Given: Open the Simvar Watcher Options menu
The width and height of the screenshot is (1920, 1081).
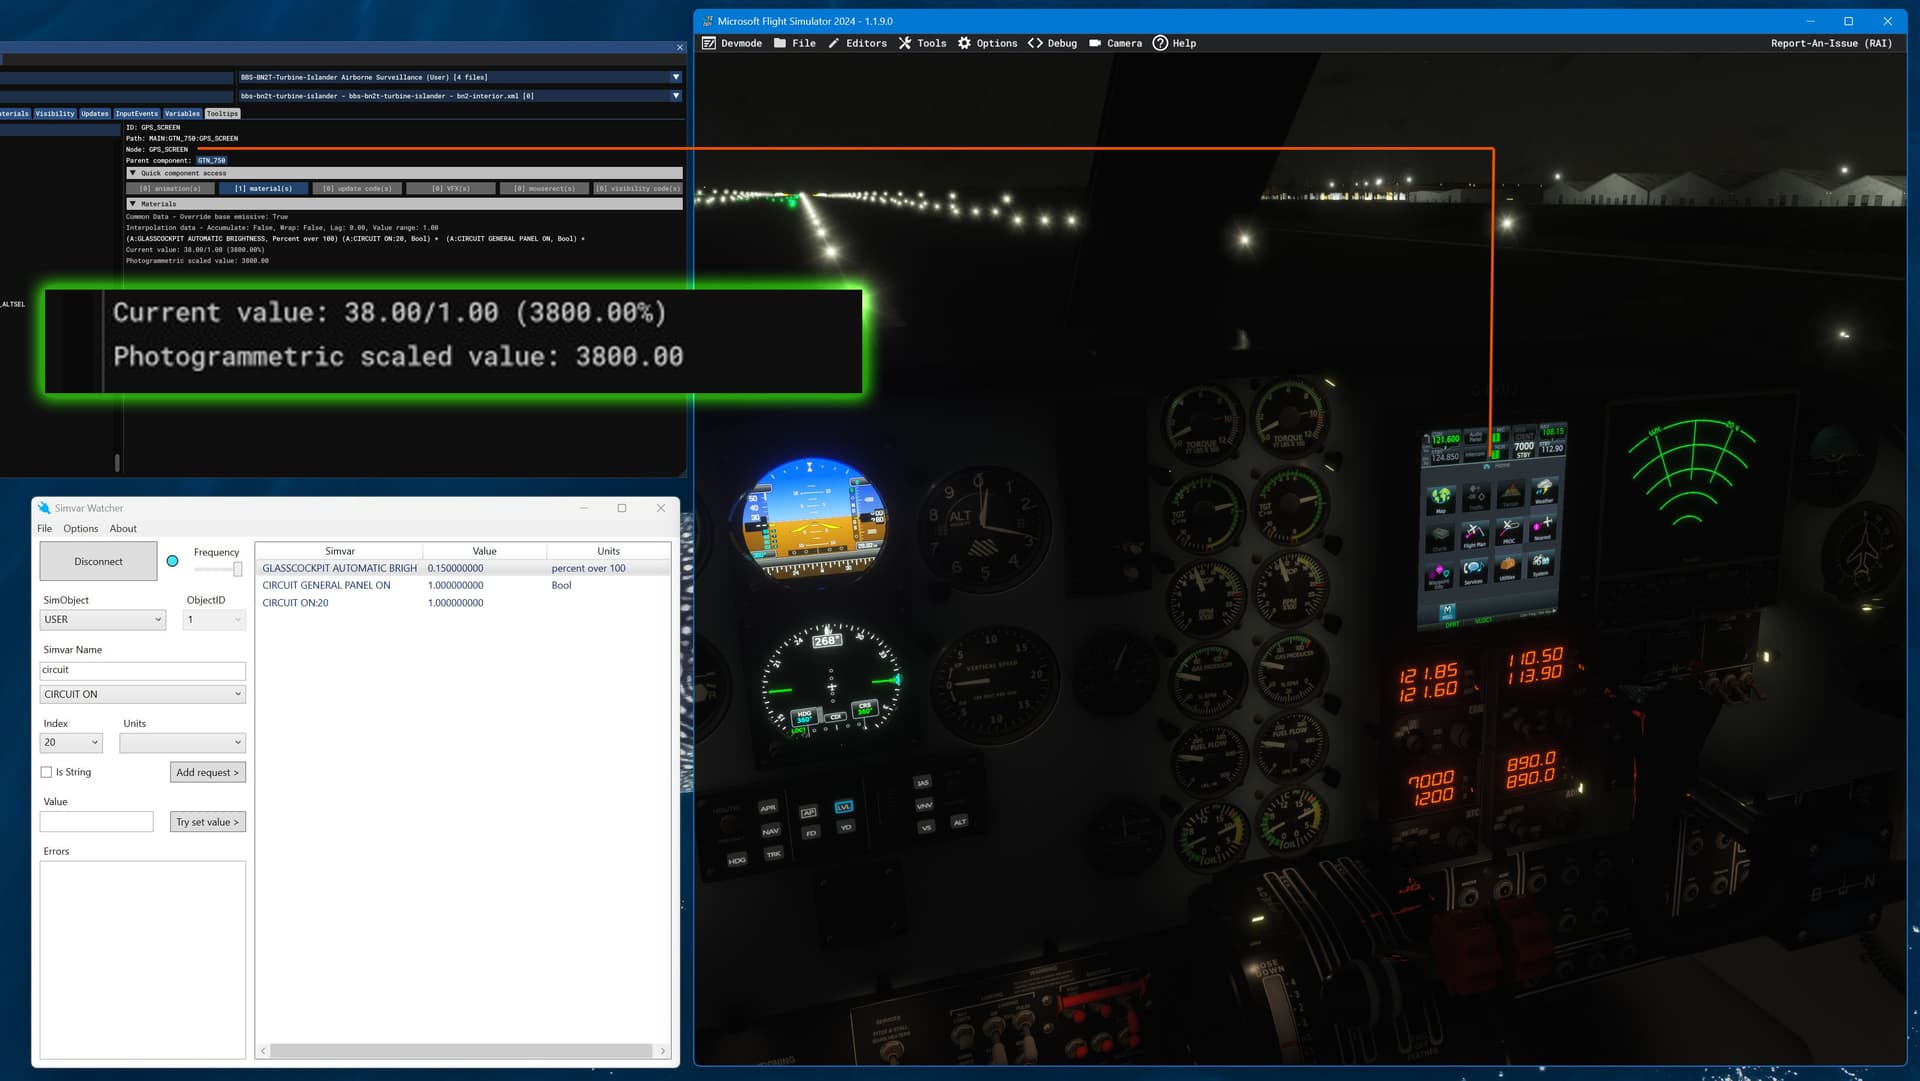Looking at the screenshot, I should coord(81,529).
